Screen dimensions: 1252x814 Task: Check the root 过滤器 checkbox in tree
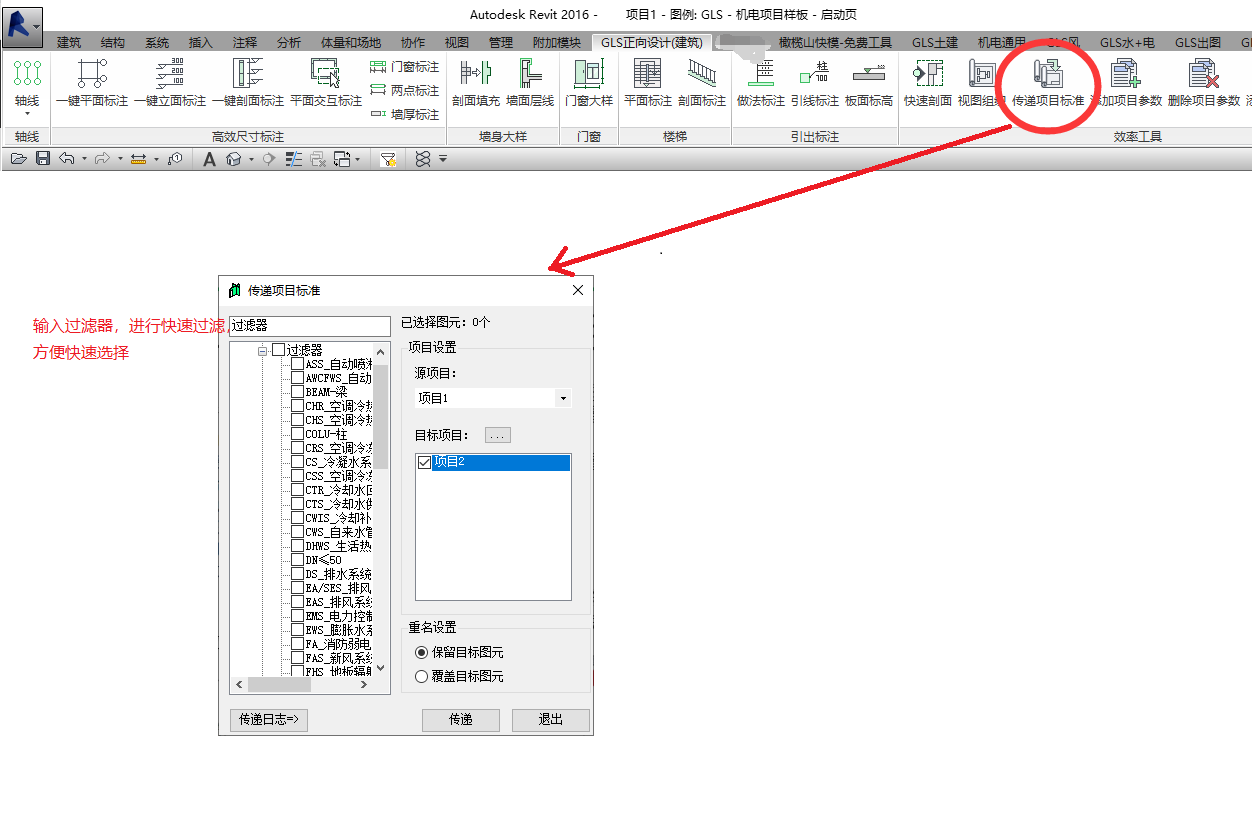[x=279, y=350]
